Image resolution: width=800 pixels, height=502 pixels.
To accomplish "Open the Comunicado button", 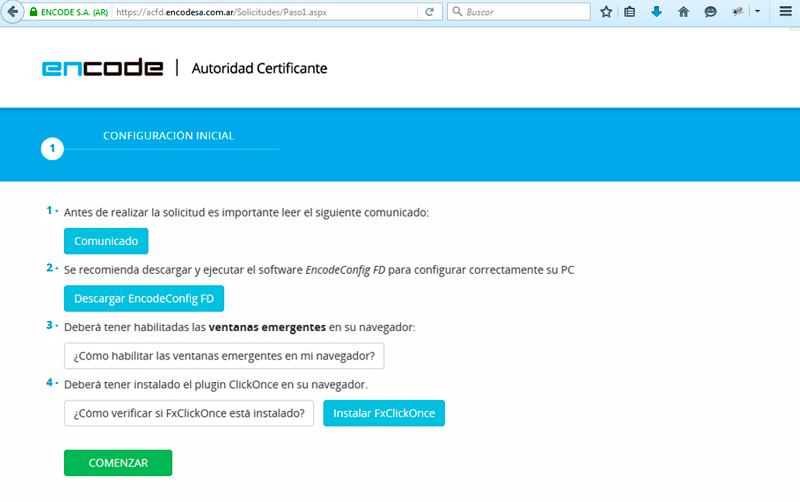I will [x=106, y=241].
